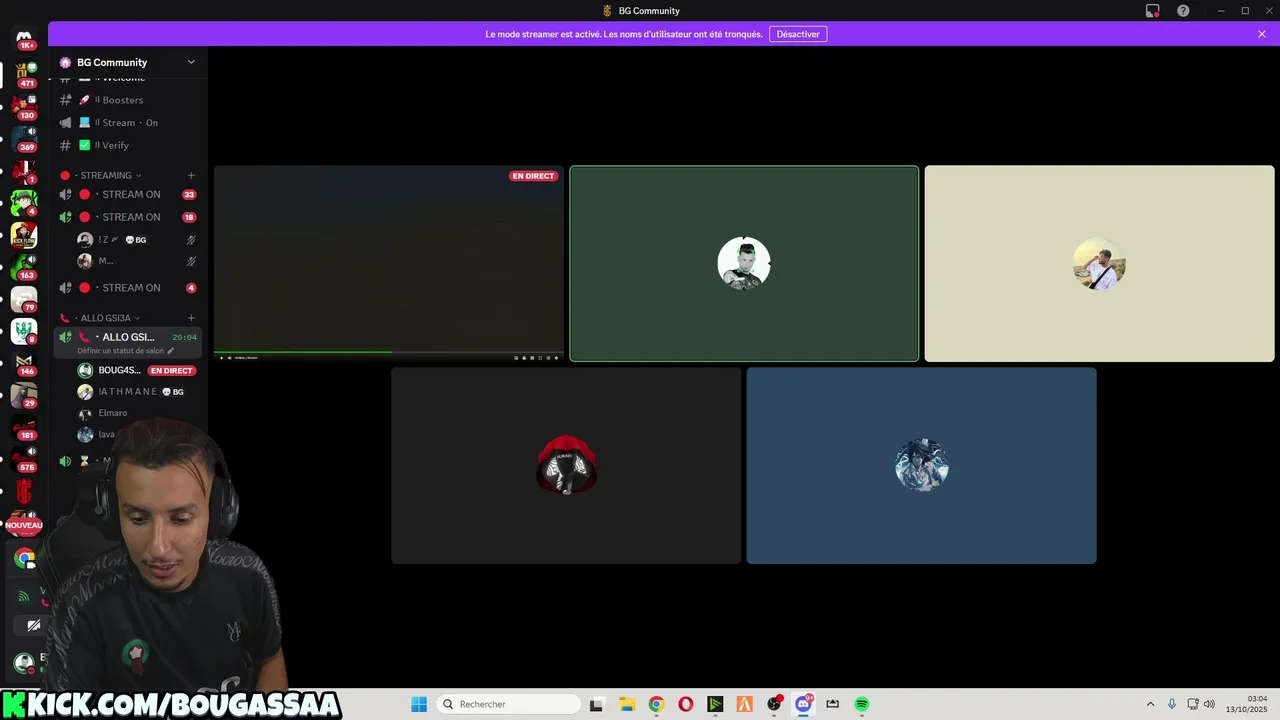Open the server icon with 369 badge
Image resolution: width=1280 pixels, height=720 pixels.
tap(24, 138)
